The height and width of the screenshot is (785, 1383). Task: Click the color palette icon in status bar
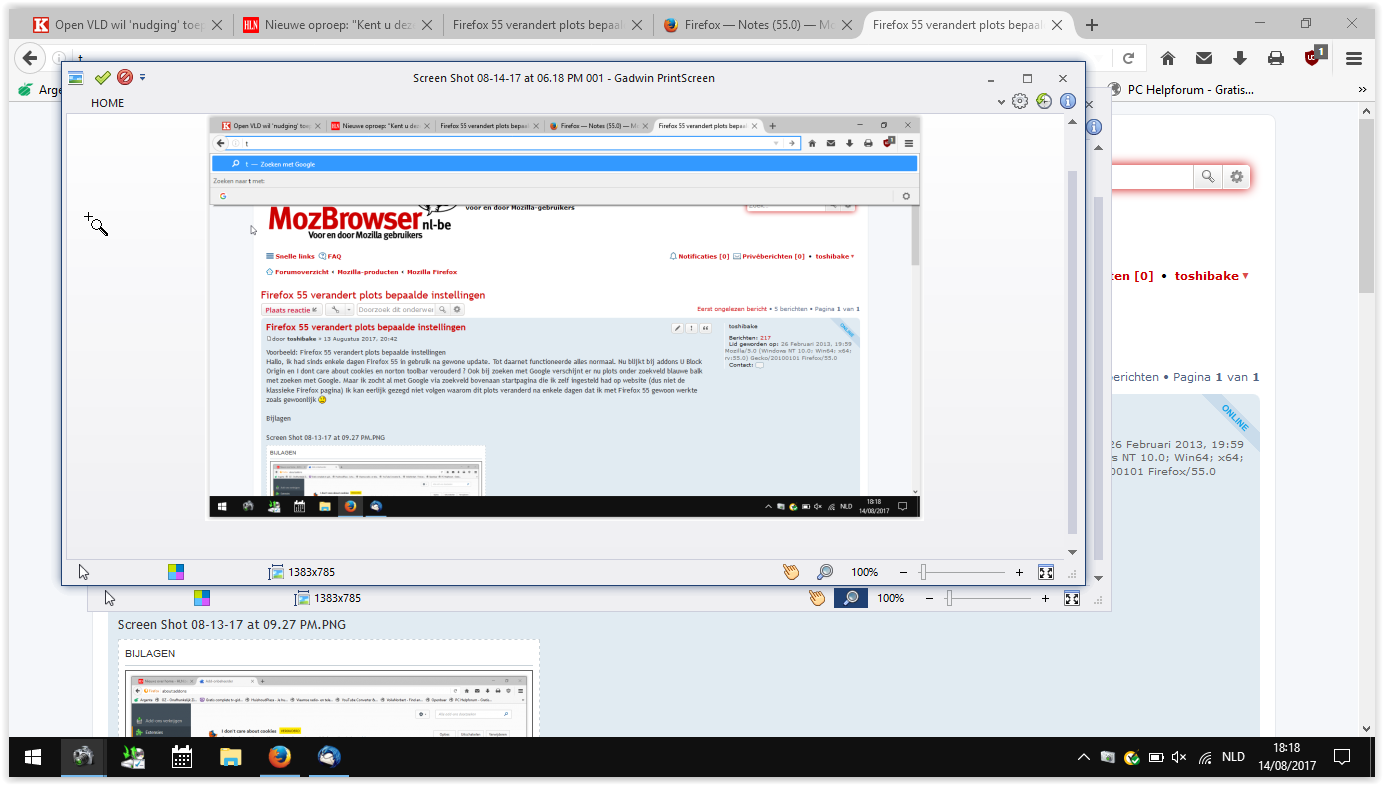point(176,572)
